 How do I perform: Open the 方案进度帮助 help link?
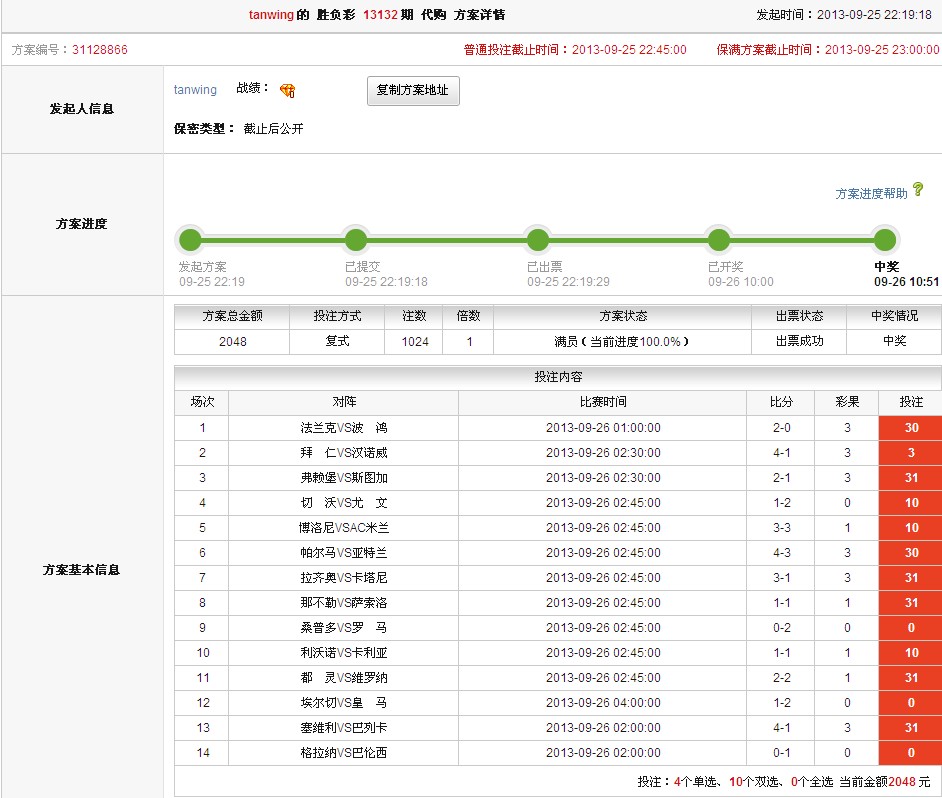tap(871, 194)
